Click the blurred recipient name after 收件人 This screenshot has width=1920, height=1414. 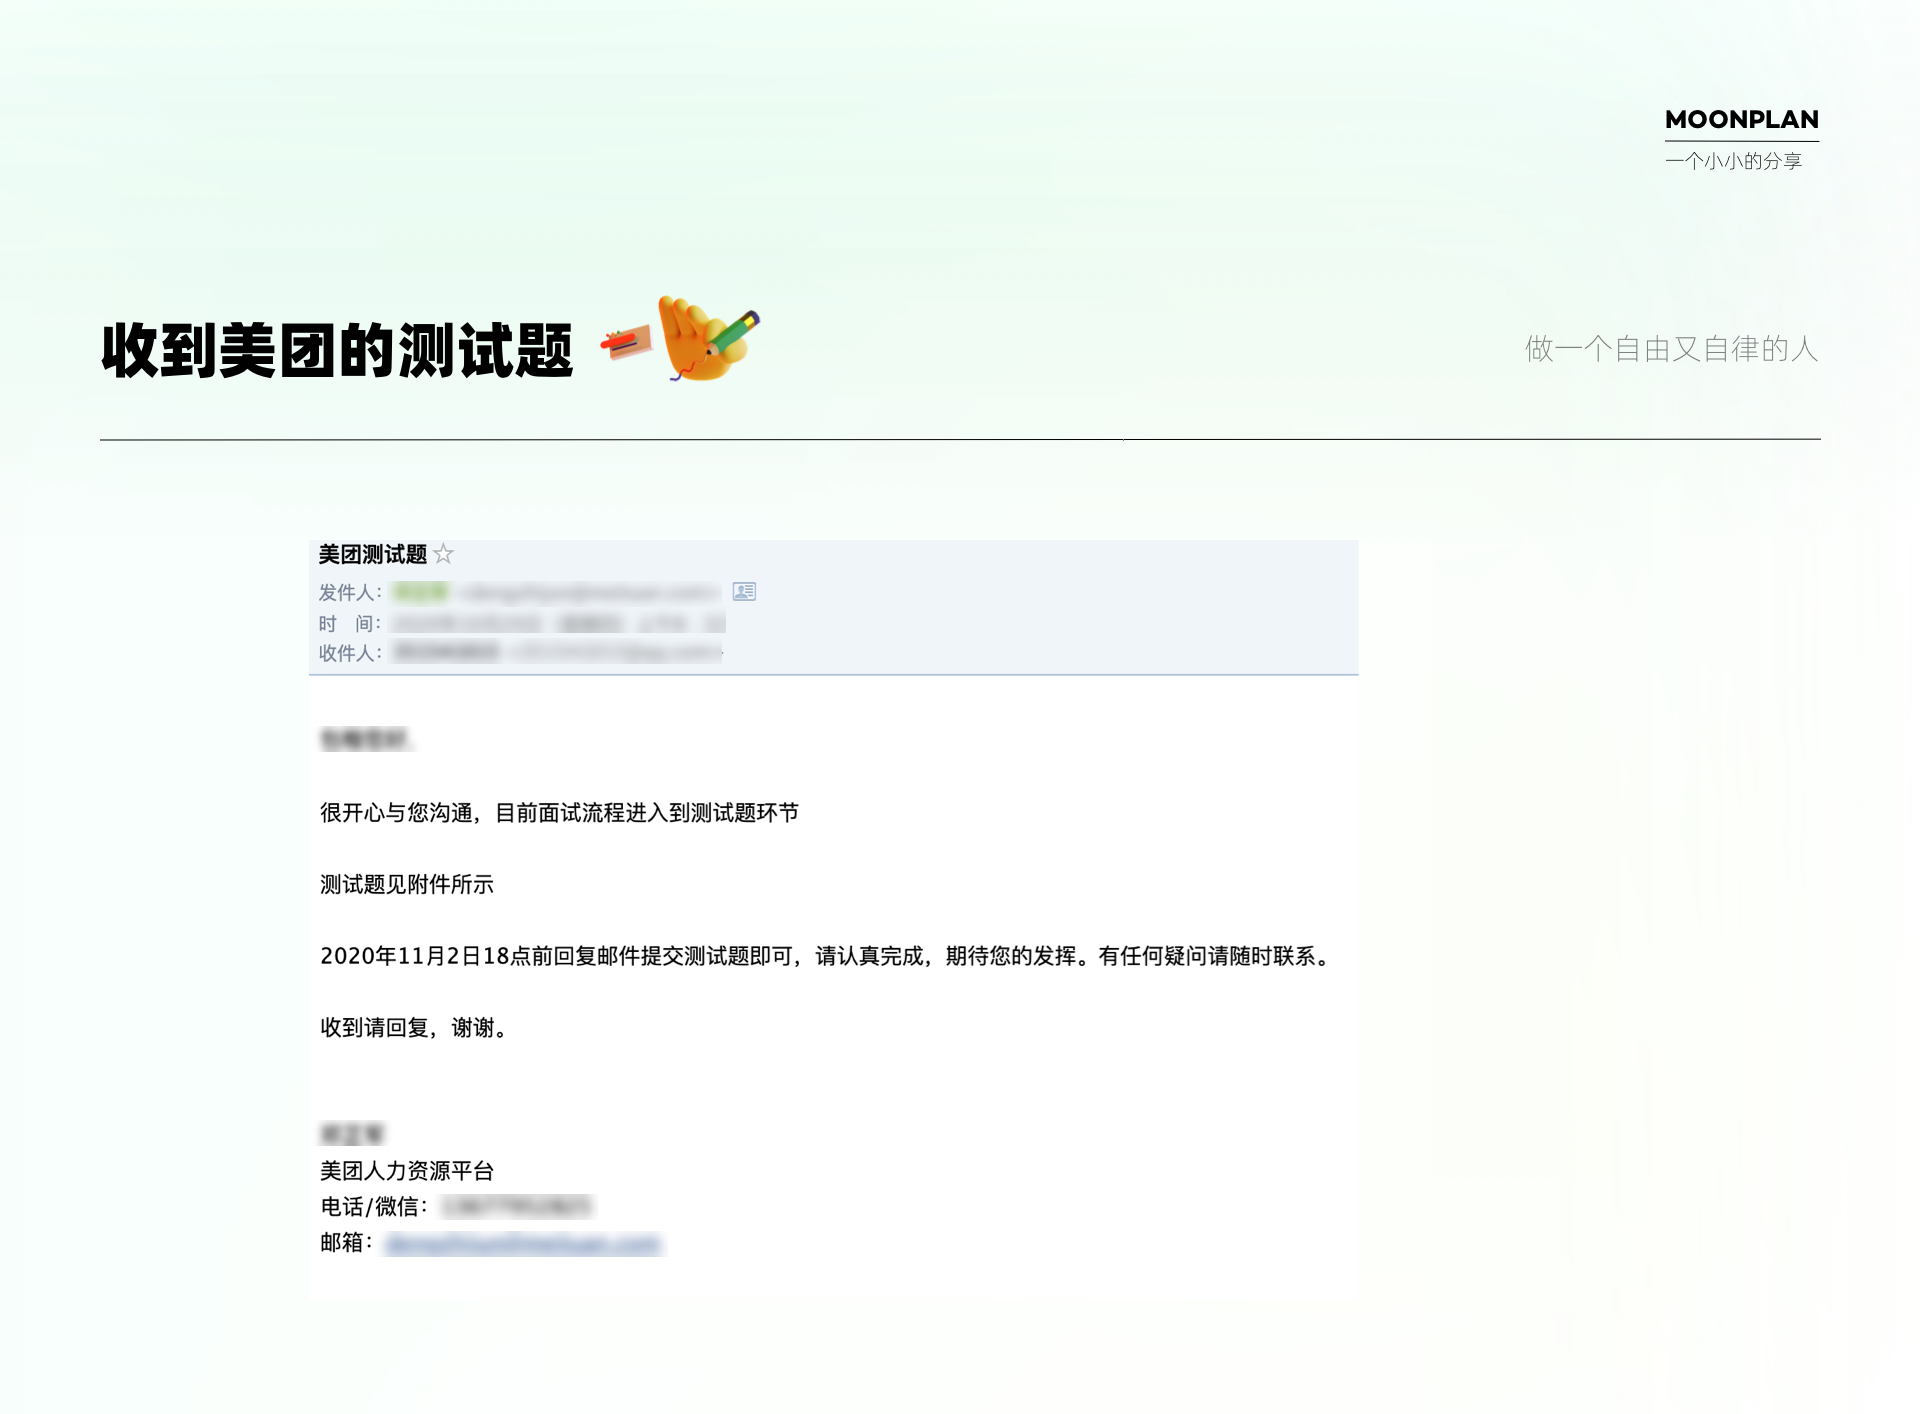tap(446, 653)
